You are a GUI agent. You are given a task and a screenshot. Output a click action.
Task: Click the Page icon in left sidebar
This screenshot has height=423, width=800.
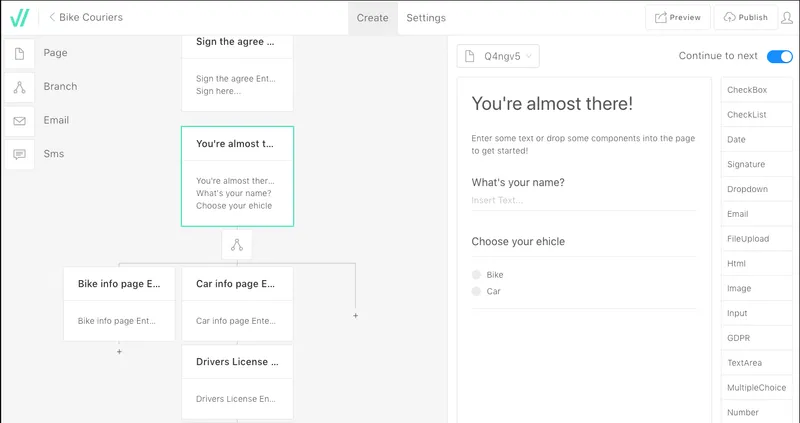[x=19, y=53]
